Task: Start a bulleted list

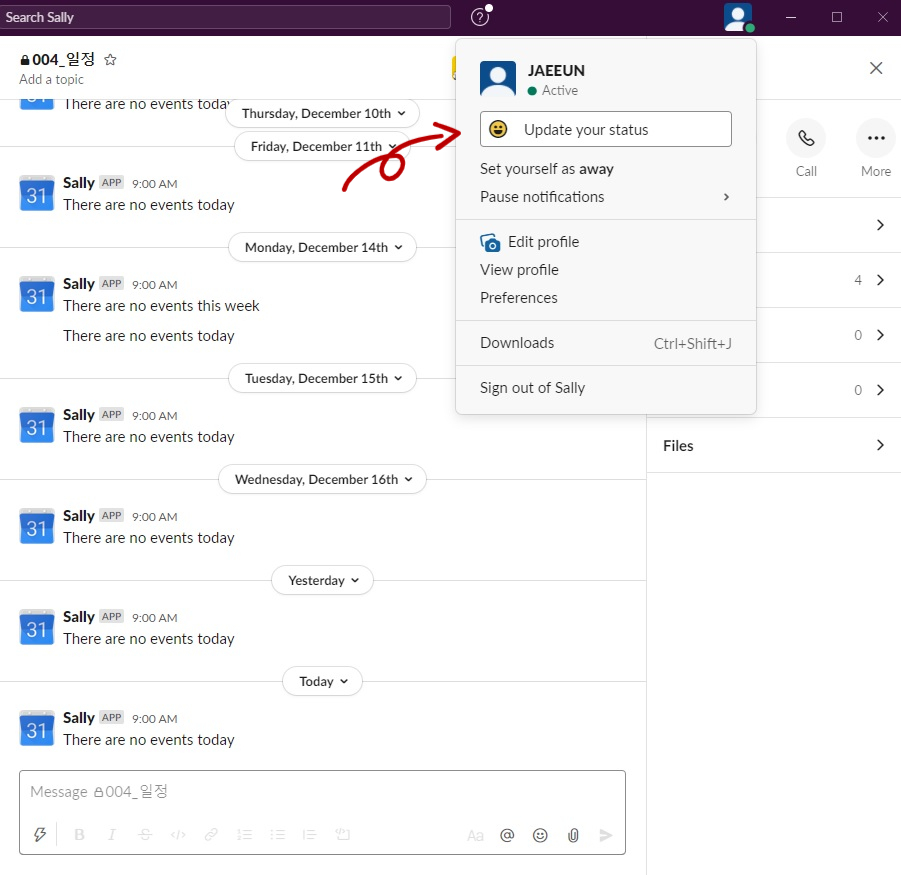Action: (x=278, y=835)
